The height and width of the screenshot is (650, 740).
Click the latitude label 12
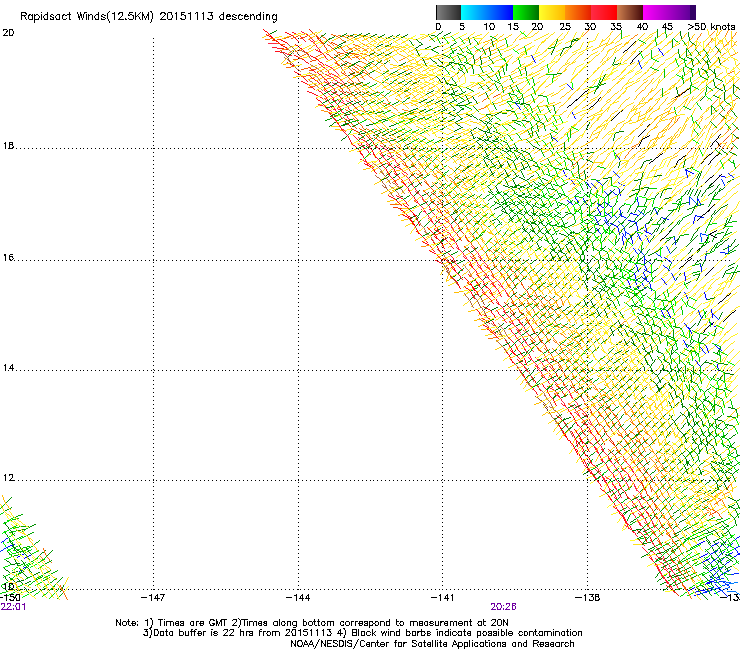click(x=8, y=478)
